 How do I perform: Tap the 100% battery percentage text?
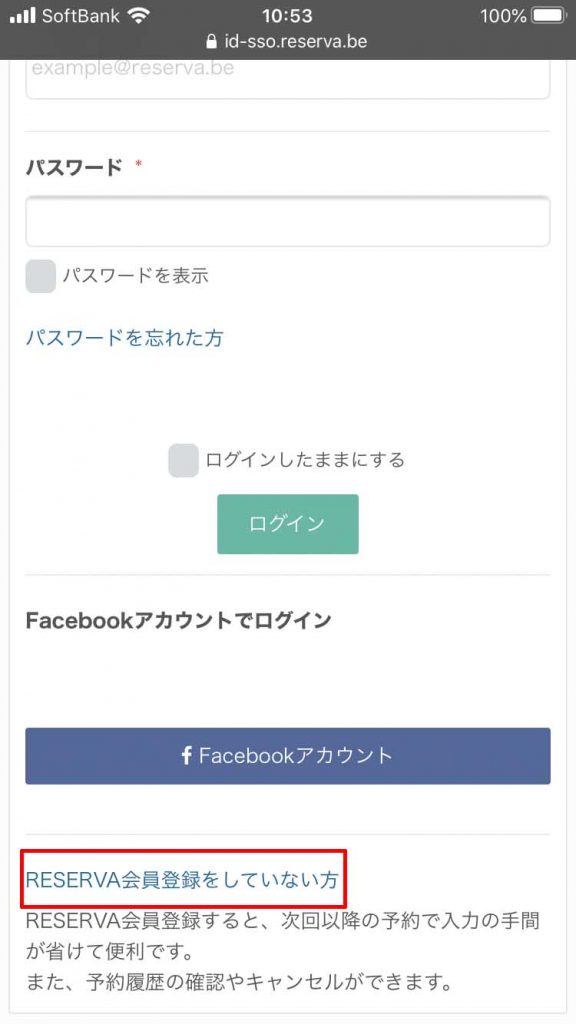point(503,16)
